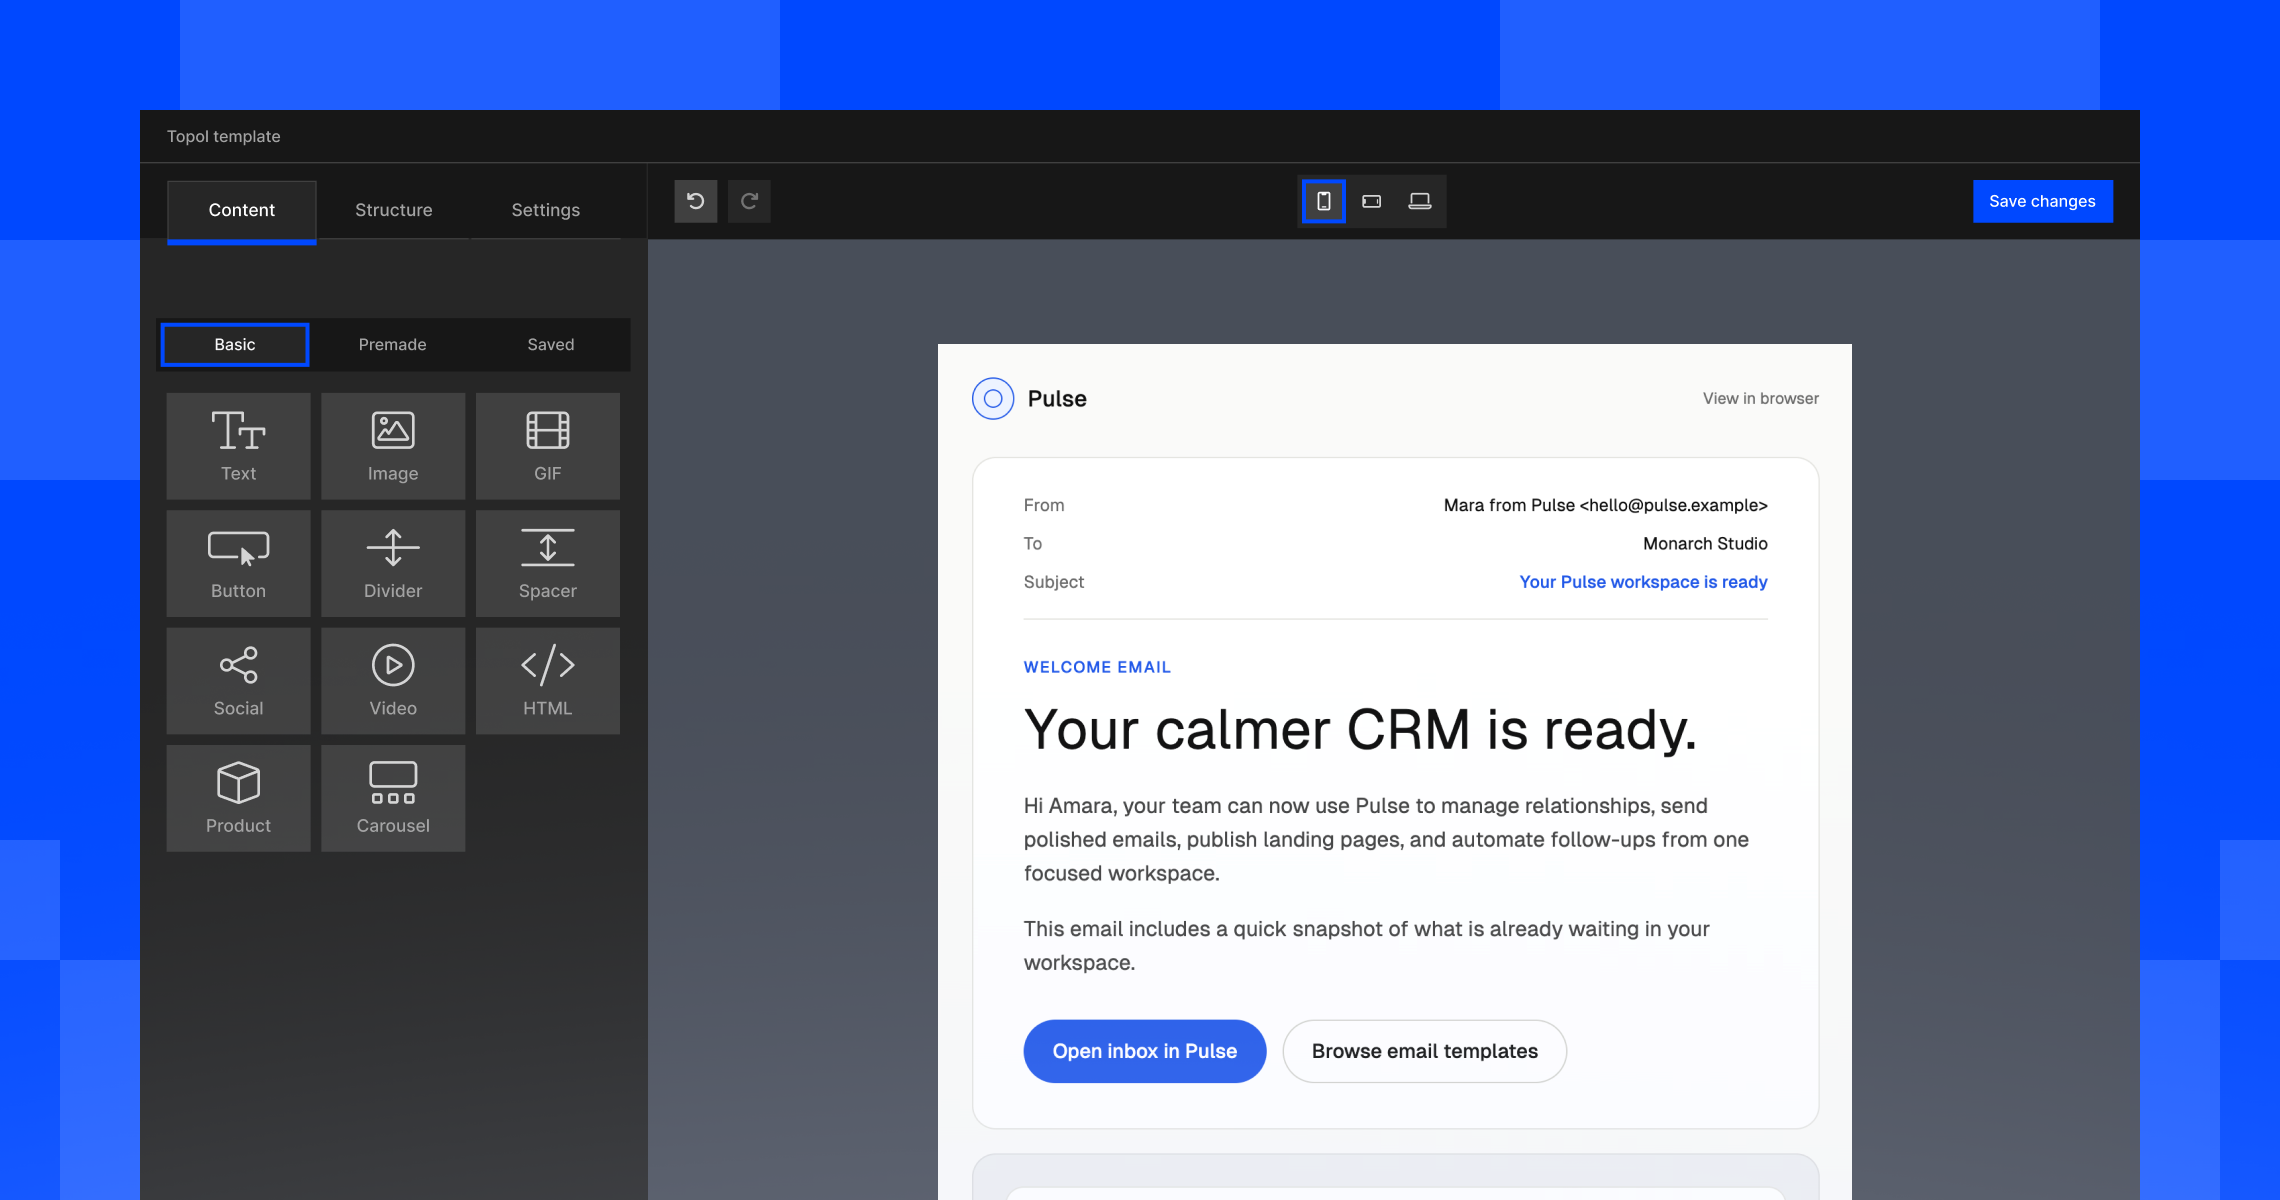
Task: Select the Text content block
Action: [x=238, y=446]
